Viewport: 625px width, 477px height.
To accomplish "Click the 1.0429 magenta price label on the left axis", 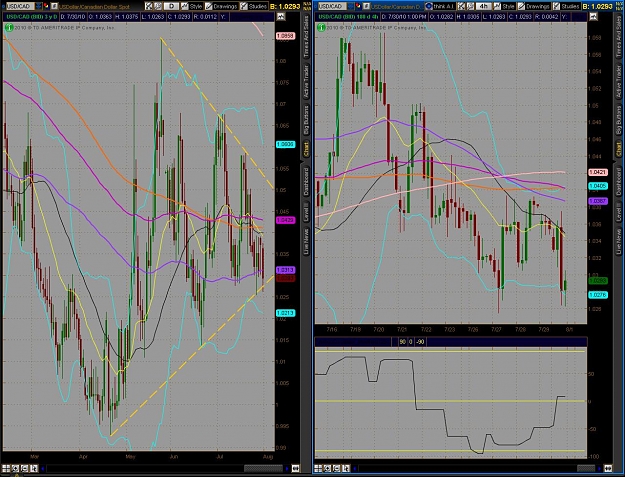I will [x=285, y=220].
